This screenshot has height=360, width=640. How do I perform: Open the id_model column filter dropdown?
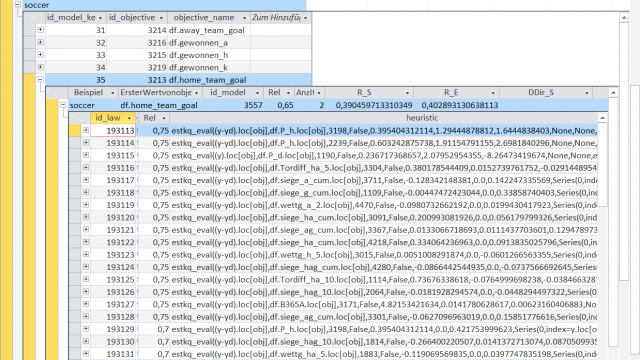[257, 93]
